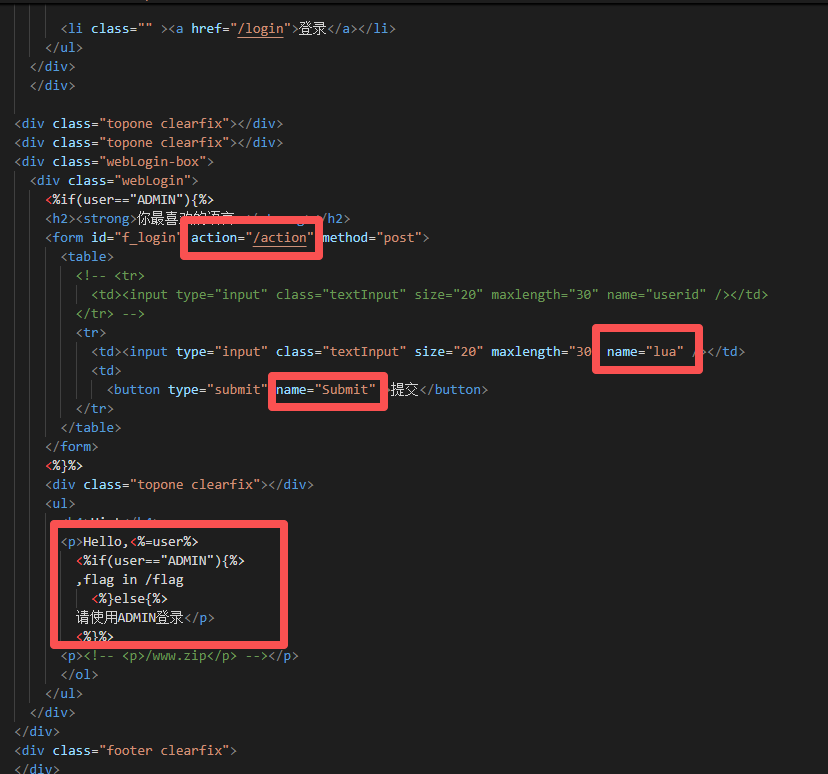
Task: Click the "/action" form action value
Action: (x=280, y=238)
